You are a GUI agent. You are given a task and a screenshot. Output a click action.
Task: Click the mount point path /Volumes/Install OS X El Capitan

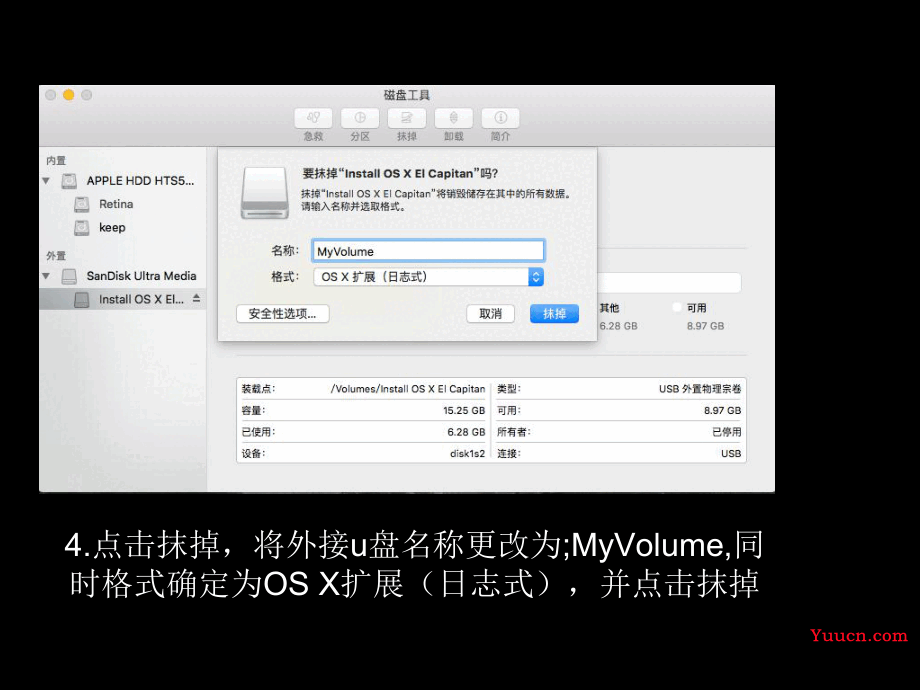407,389
